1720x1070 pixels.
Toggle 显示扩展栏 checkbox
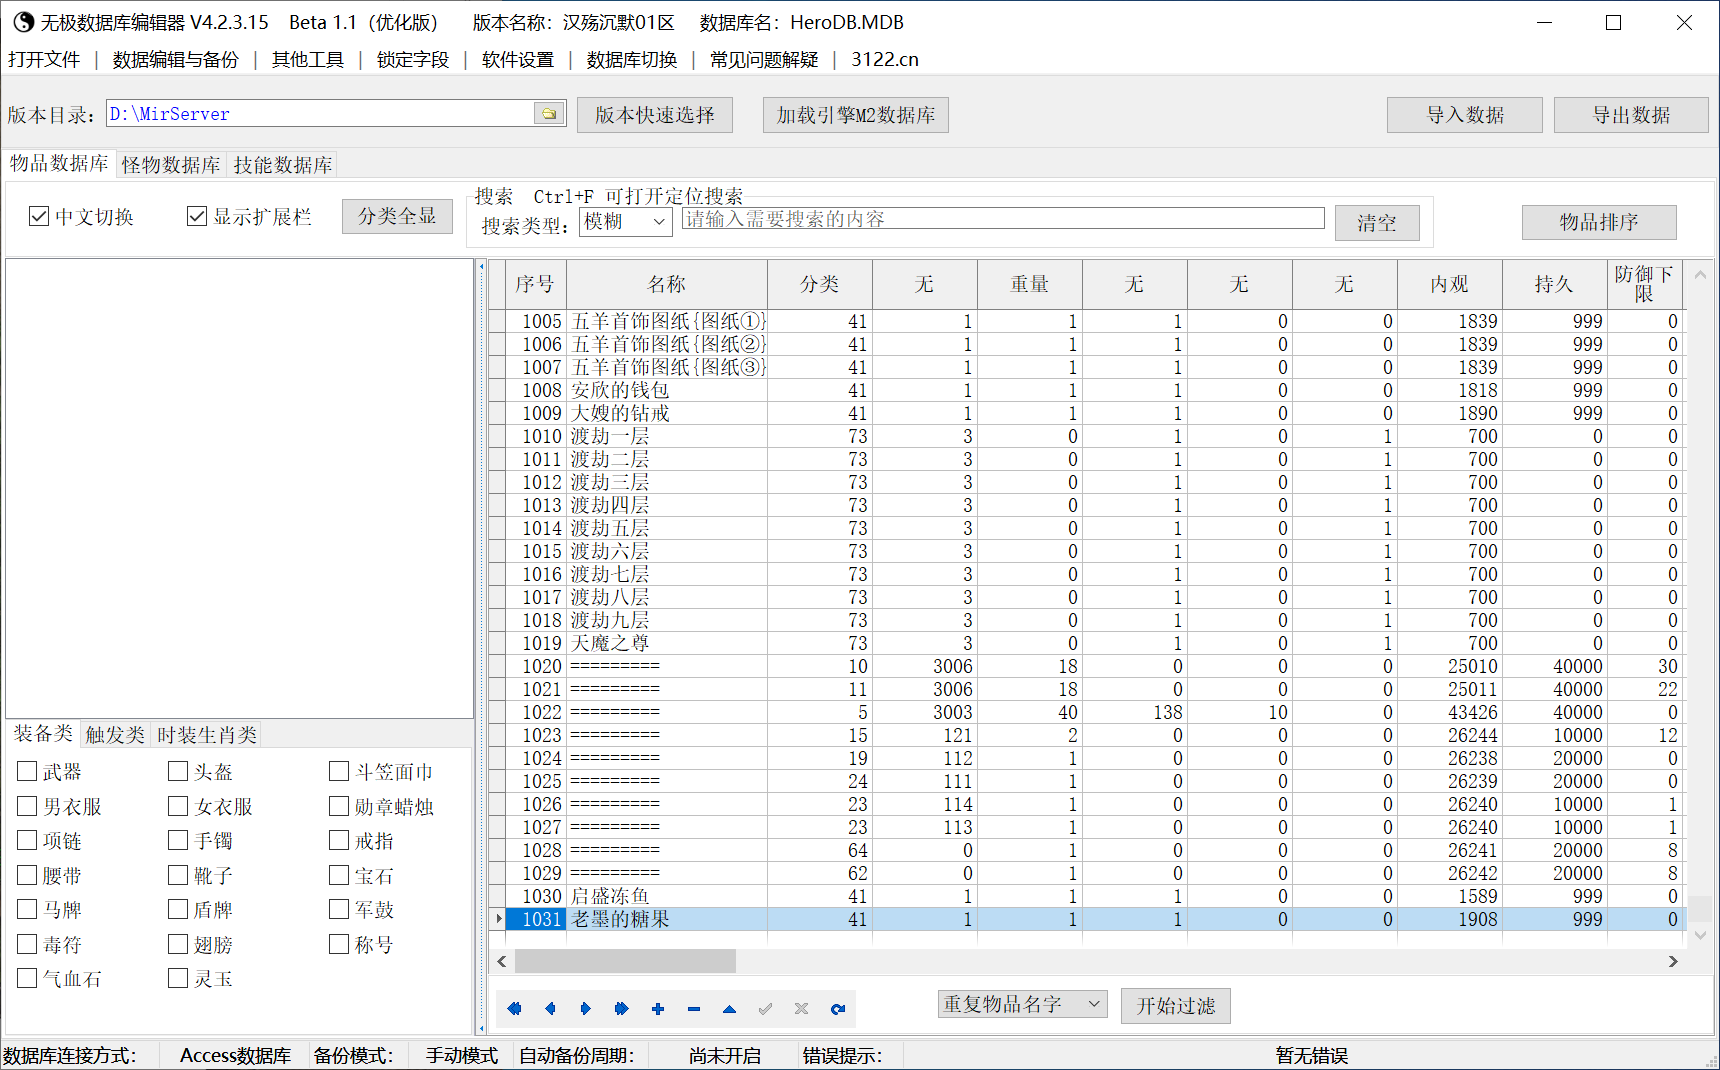pos(197,216)
